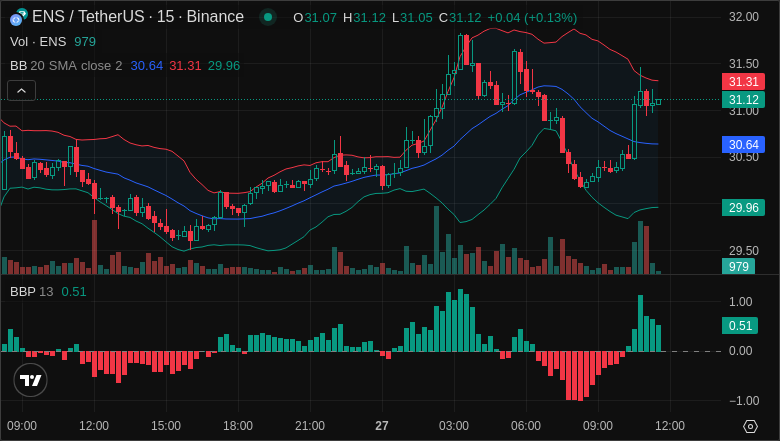Image resolution: width=780 pixels, height=441 pixels.
Task: Click the 27 date label on time axis
Action: 382,426
